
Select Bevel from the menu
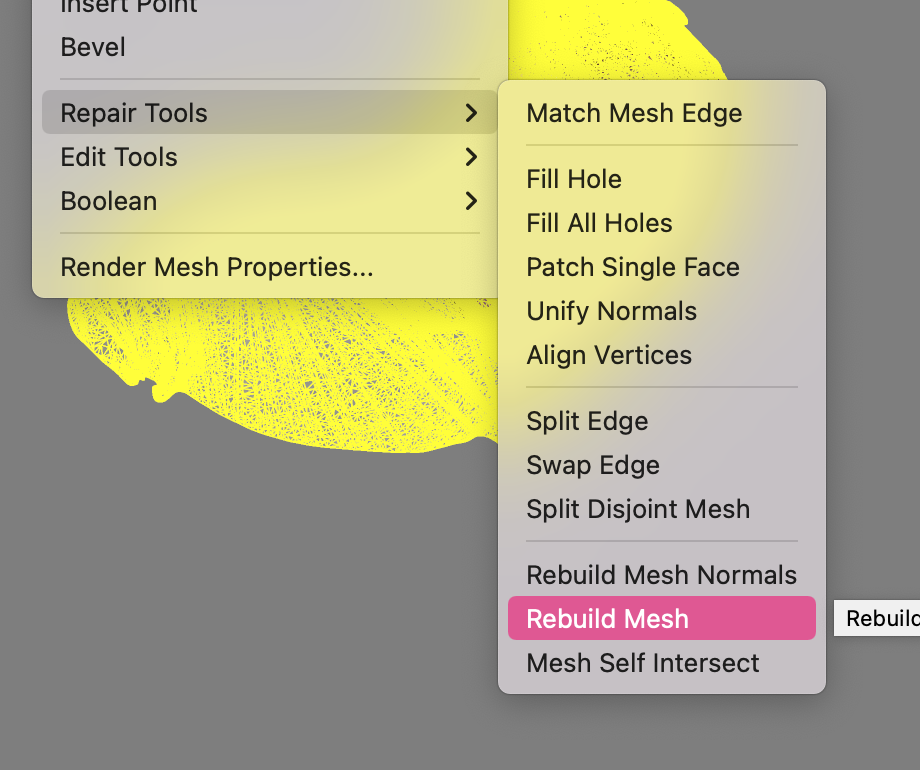click(x=93, y=47)
